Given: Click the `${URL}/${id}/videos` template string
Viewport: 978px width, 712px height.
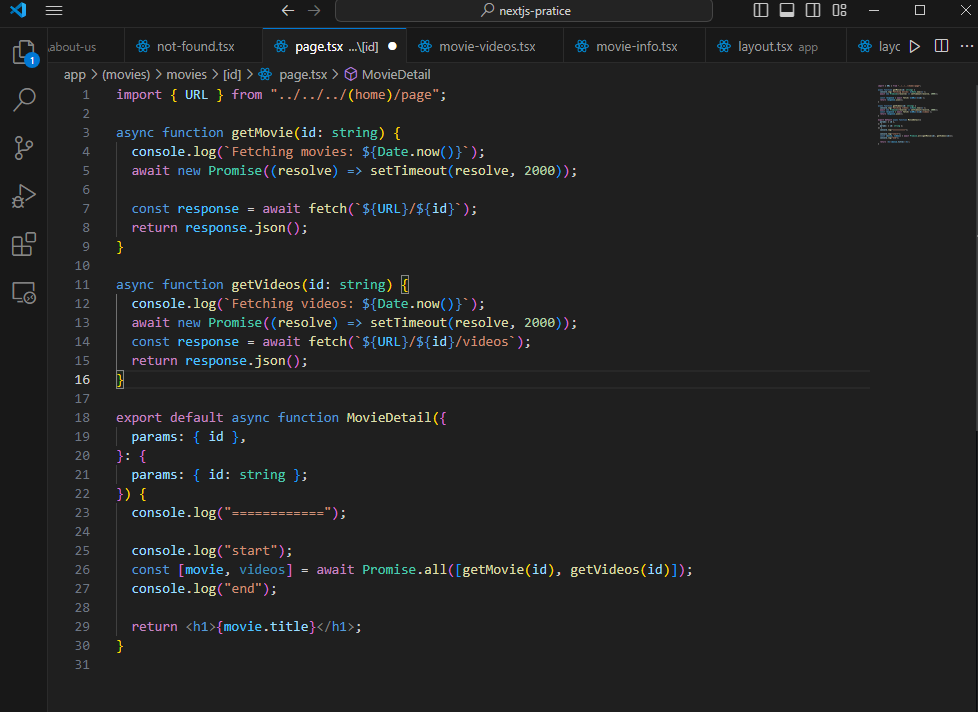Looking at the screenshot, I should point(435,342).
